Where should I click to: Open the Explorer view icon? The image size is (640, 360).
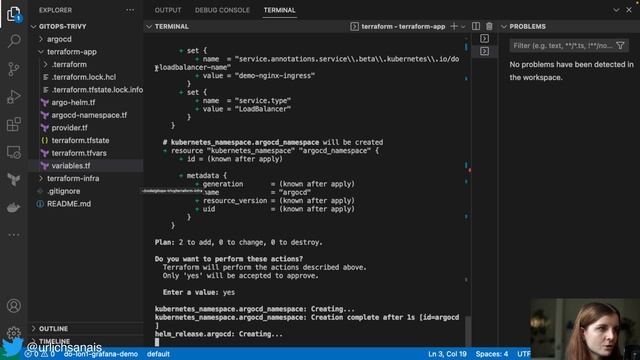[x=13, y=14]
